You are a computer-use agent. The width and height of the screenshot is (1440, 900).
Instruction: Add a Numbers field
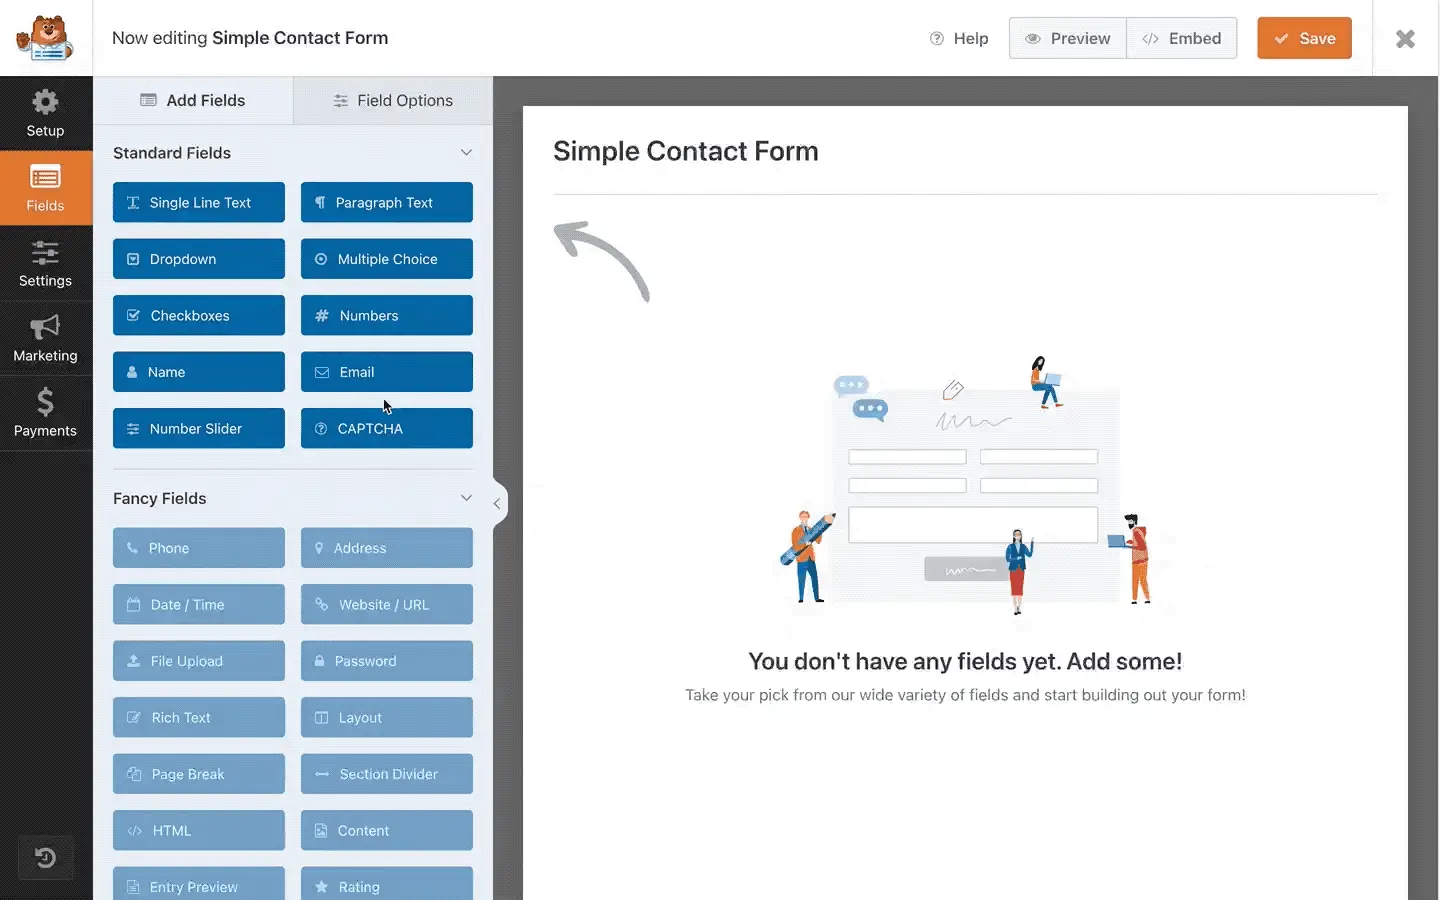pos(387,315)
